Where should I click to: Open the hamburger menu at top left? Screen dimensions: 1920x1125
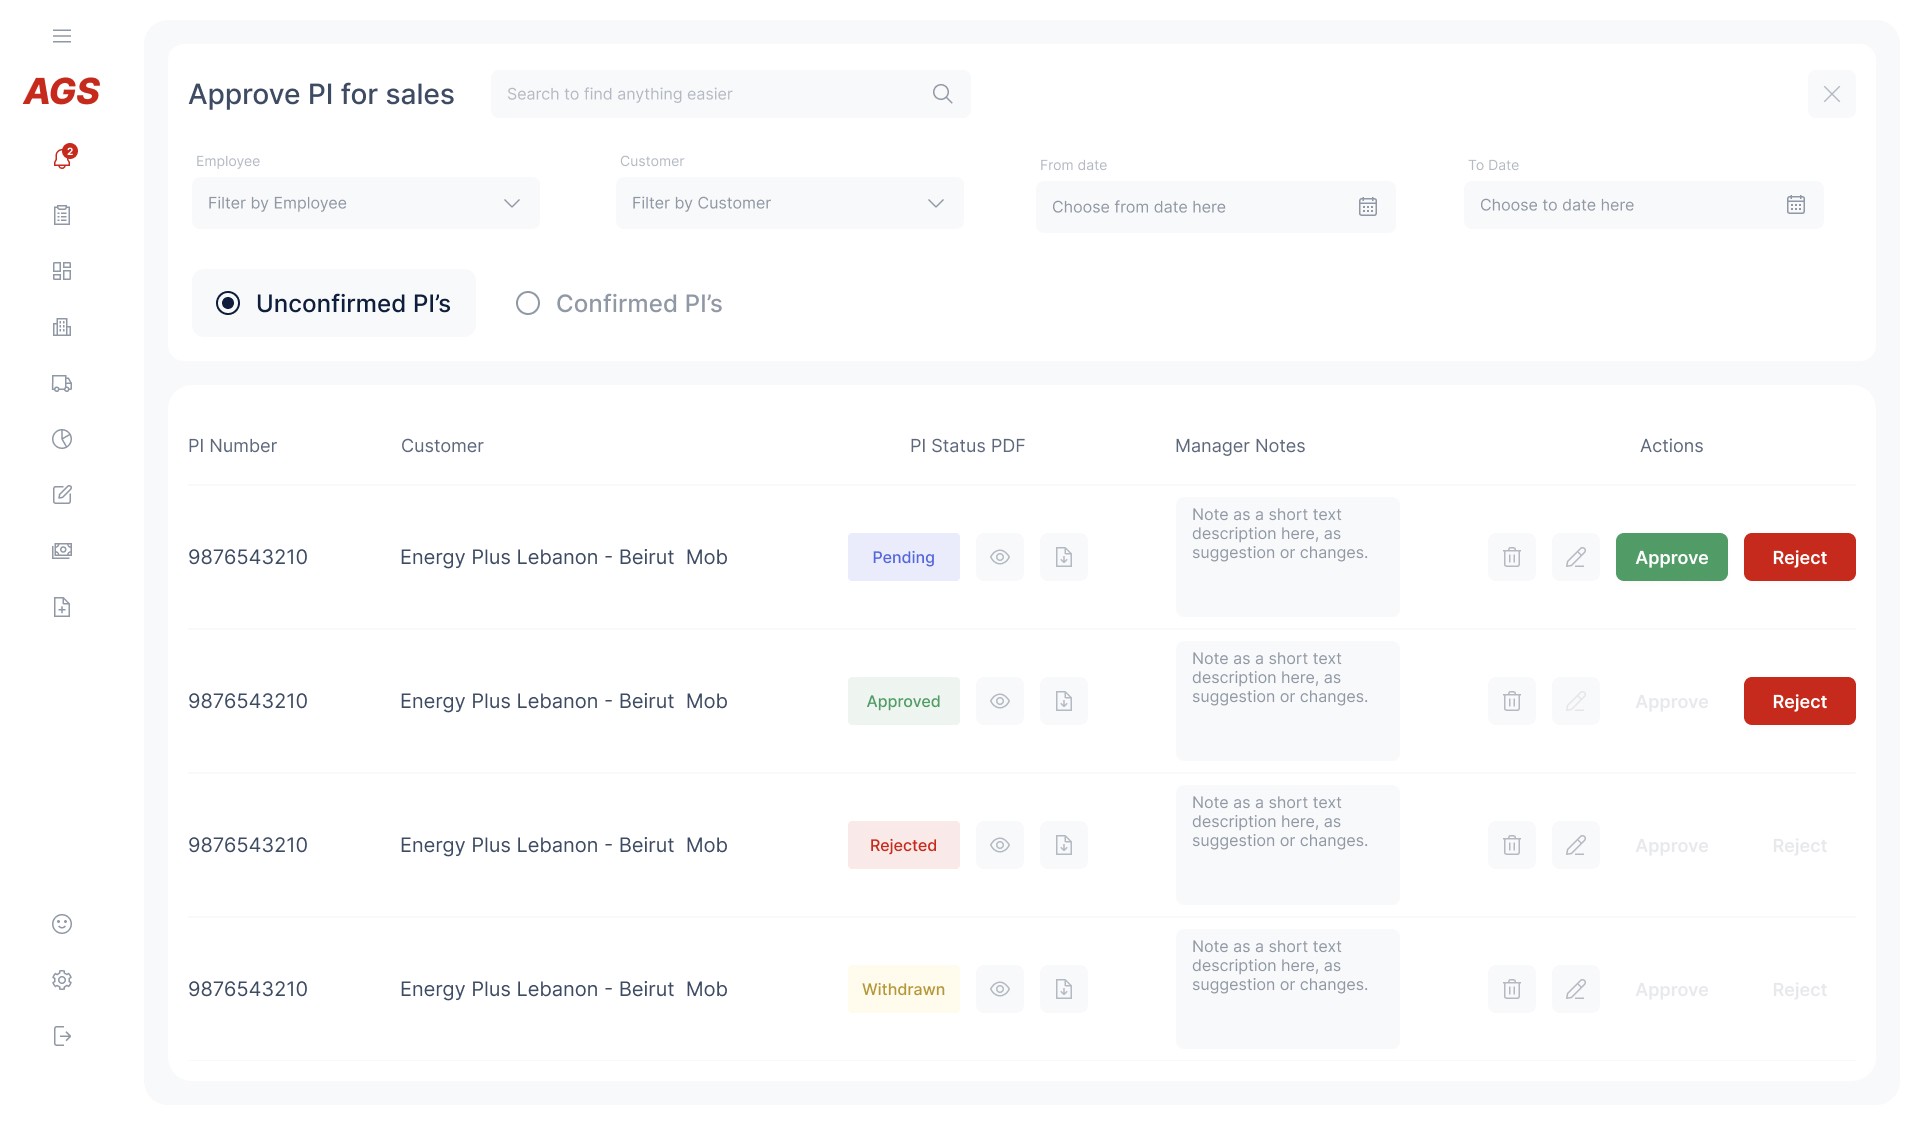[62, 37]
